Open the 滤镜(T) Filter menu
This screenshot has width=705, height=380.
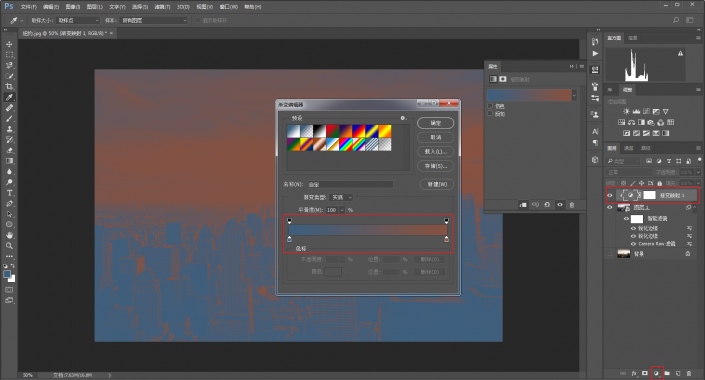coord(162,7)
